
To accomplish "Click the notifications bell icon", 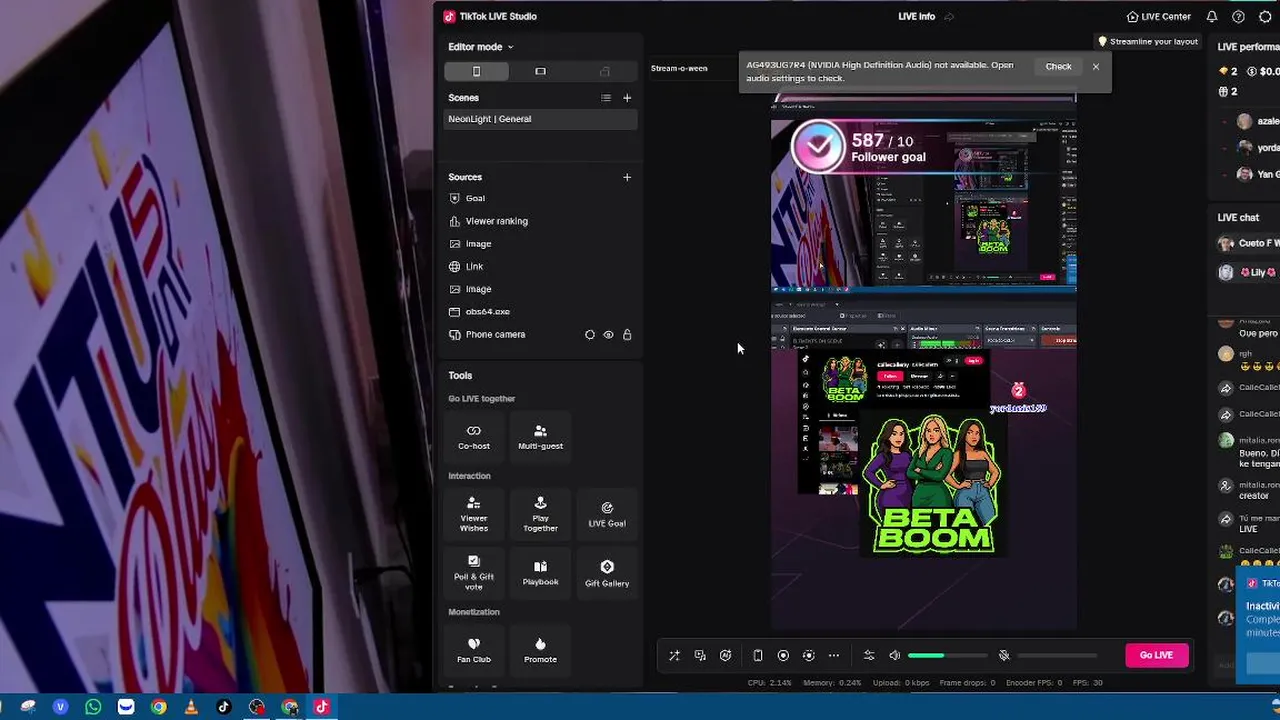I will 1212,16.
